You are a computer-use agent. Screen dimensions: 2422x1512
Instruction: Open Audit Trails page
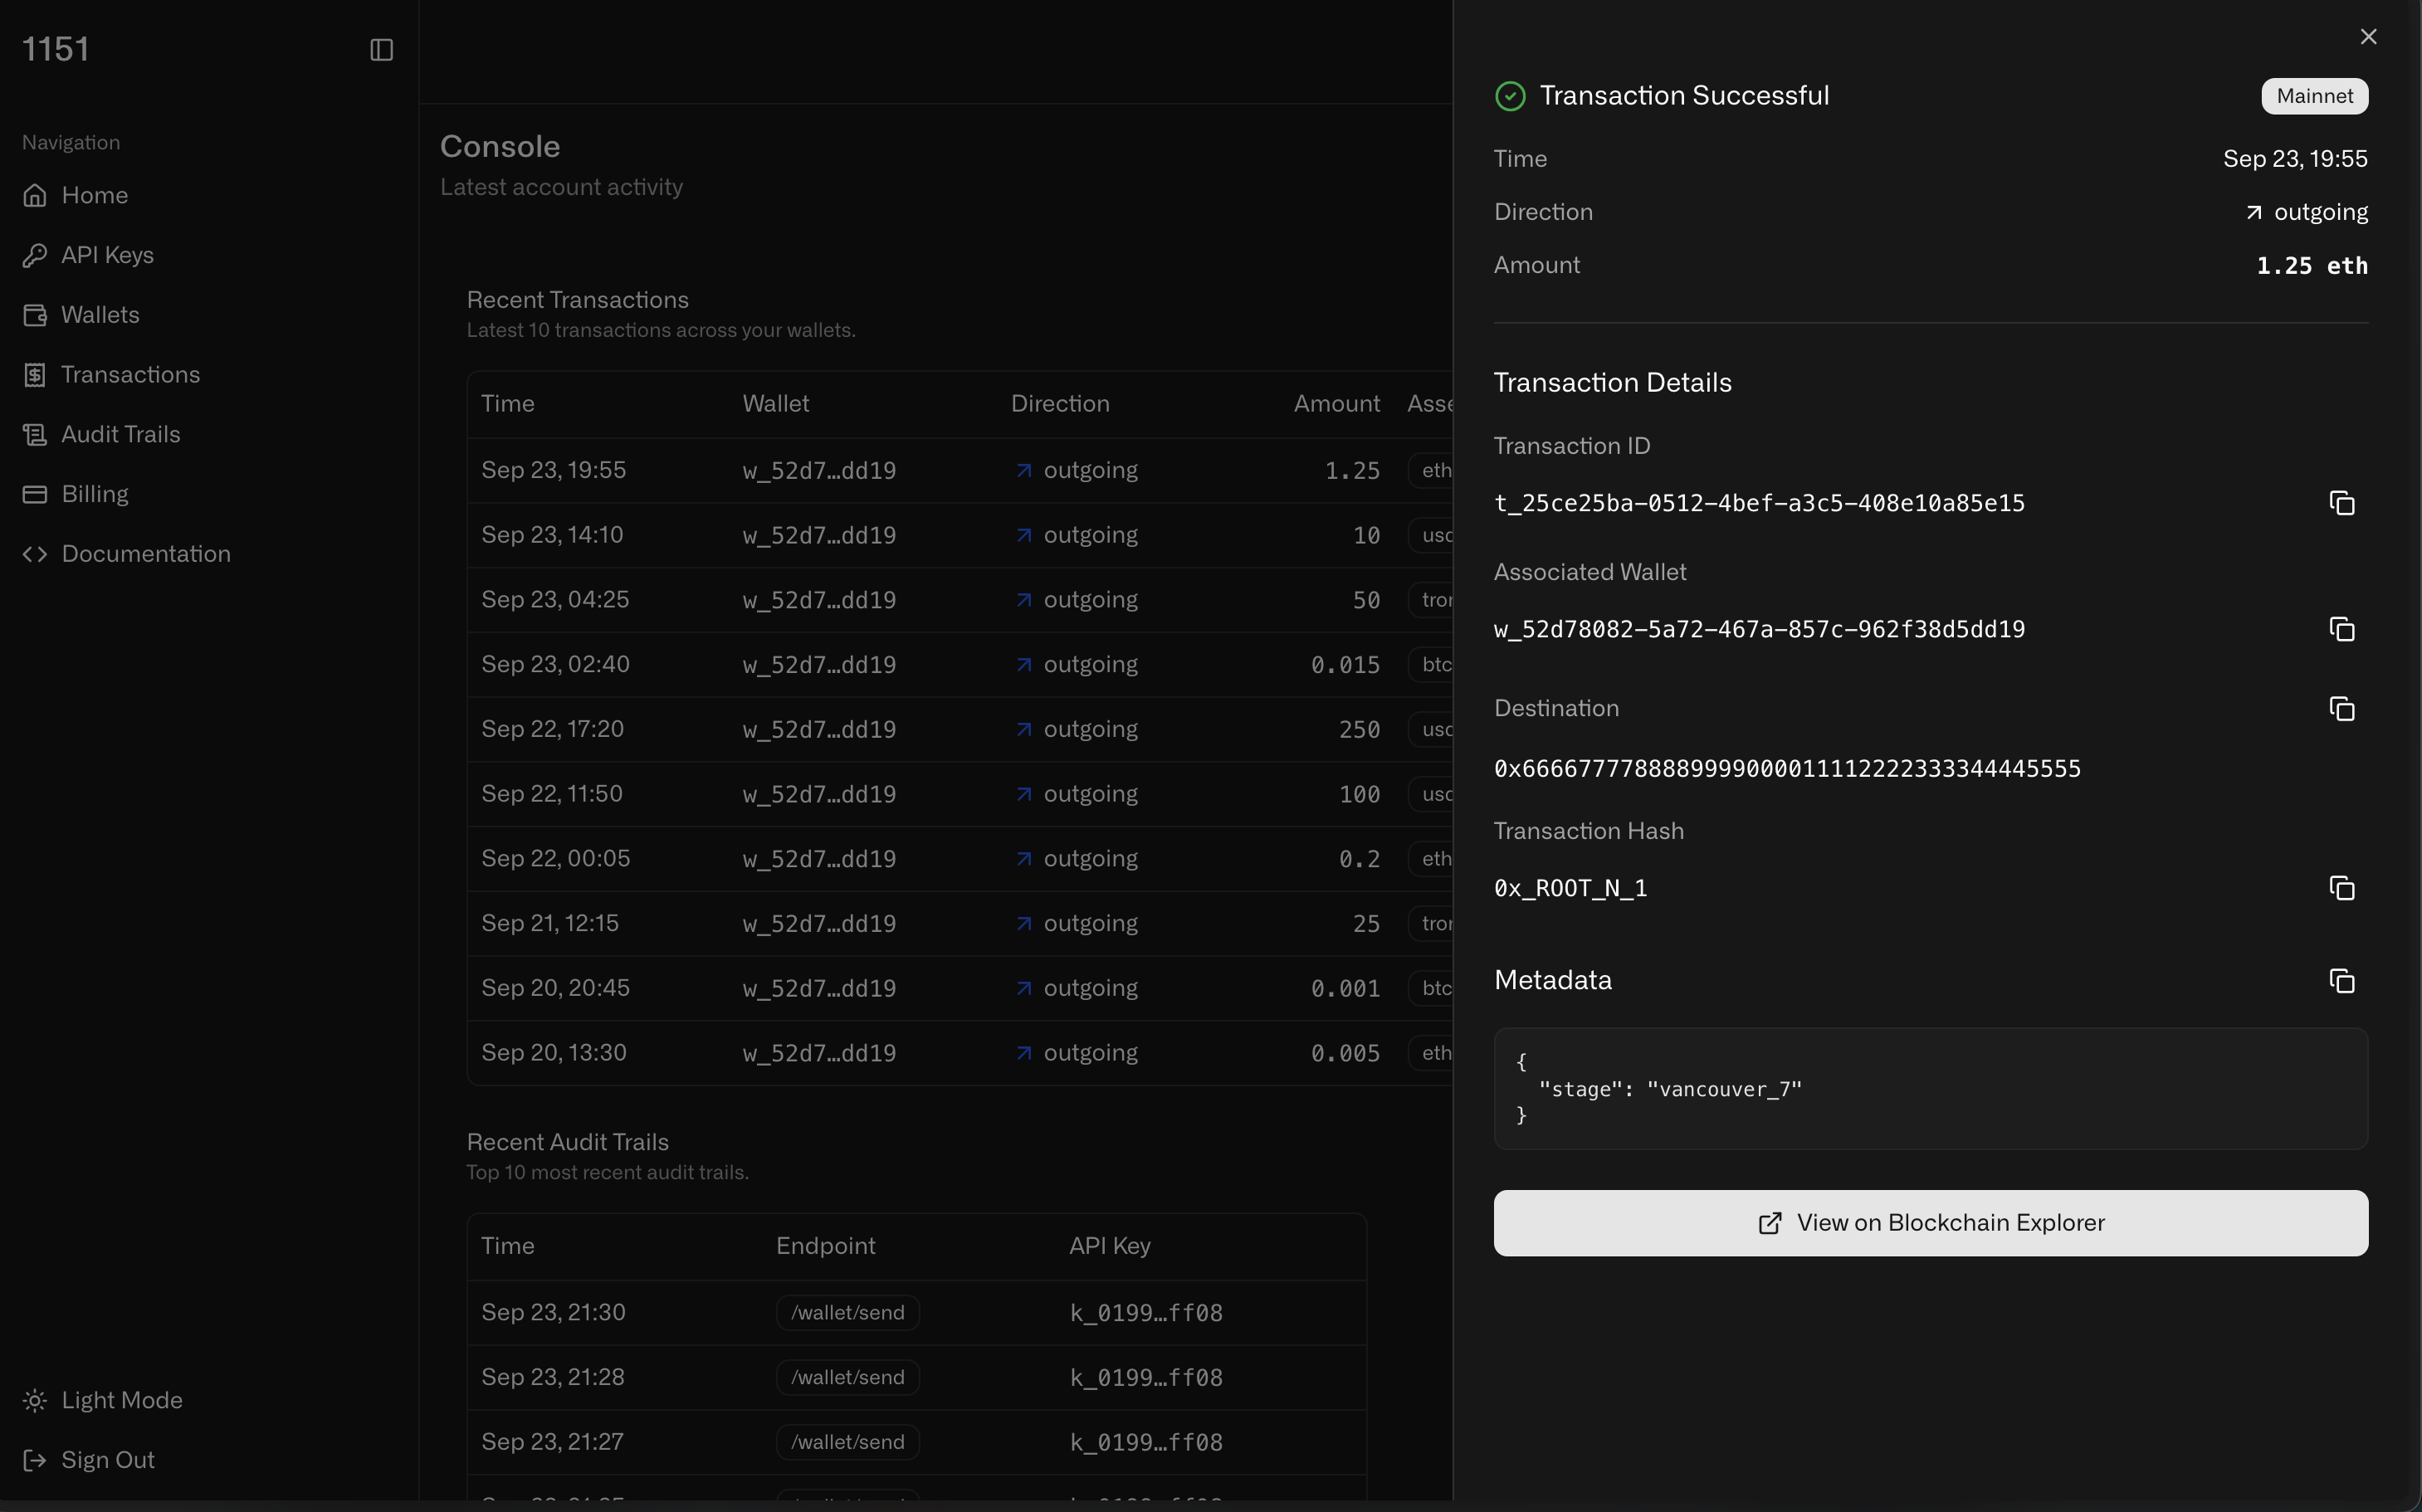click(x=102, y=434)
